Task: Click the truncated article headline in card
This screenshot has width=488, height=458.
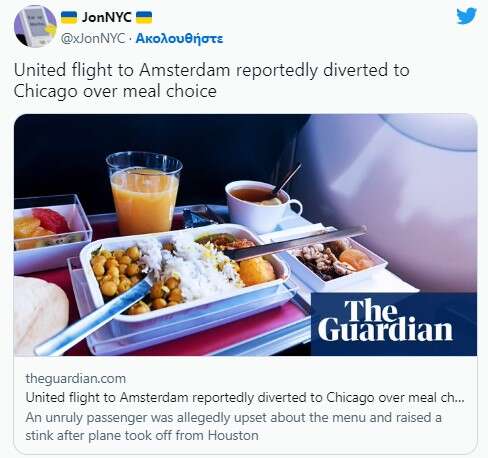Action: [x=245, y=398]
